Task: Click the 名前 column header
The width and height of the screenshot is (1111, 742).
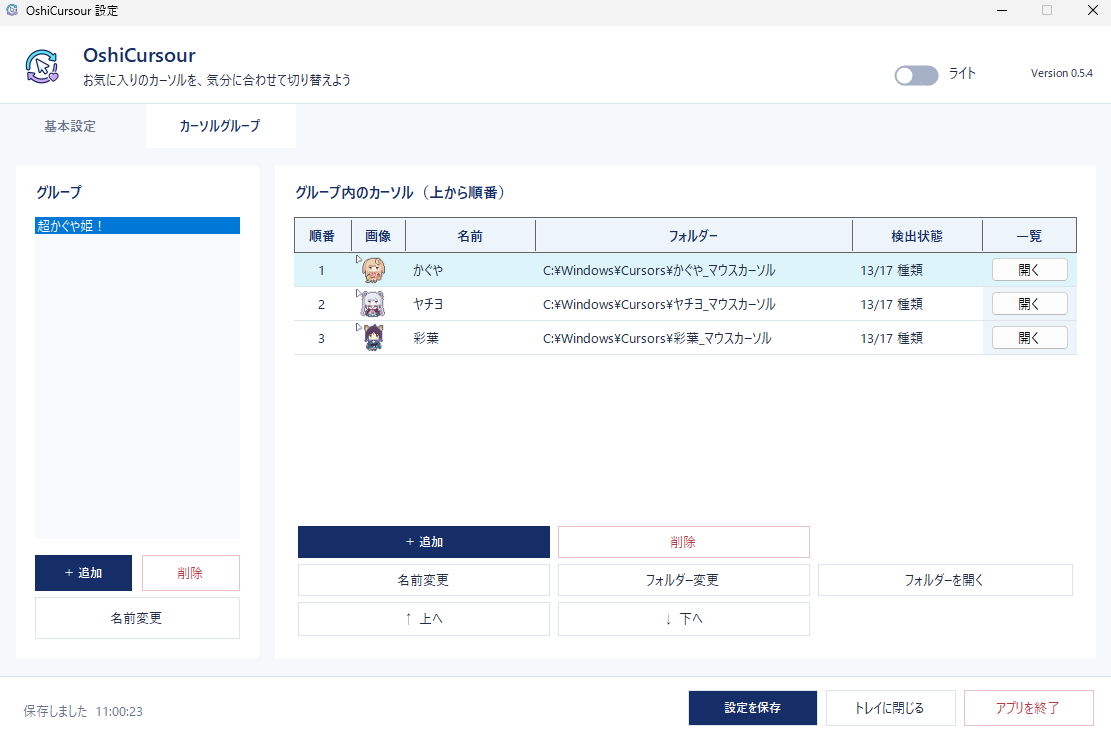Action: [470, 236]
